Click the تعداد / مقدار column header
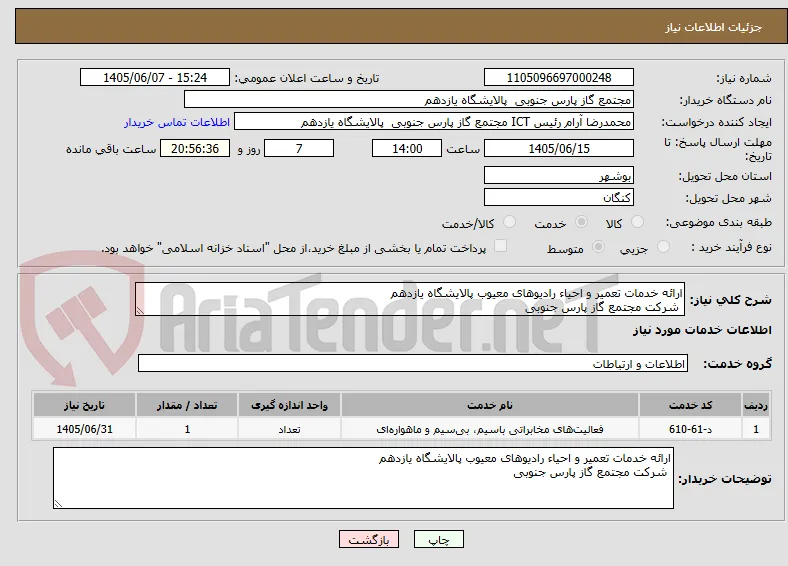Viewport: 788px width, 566px height. click(x=187, y=405)
